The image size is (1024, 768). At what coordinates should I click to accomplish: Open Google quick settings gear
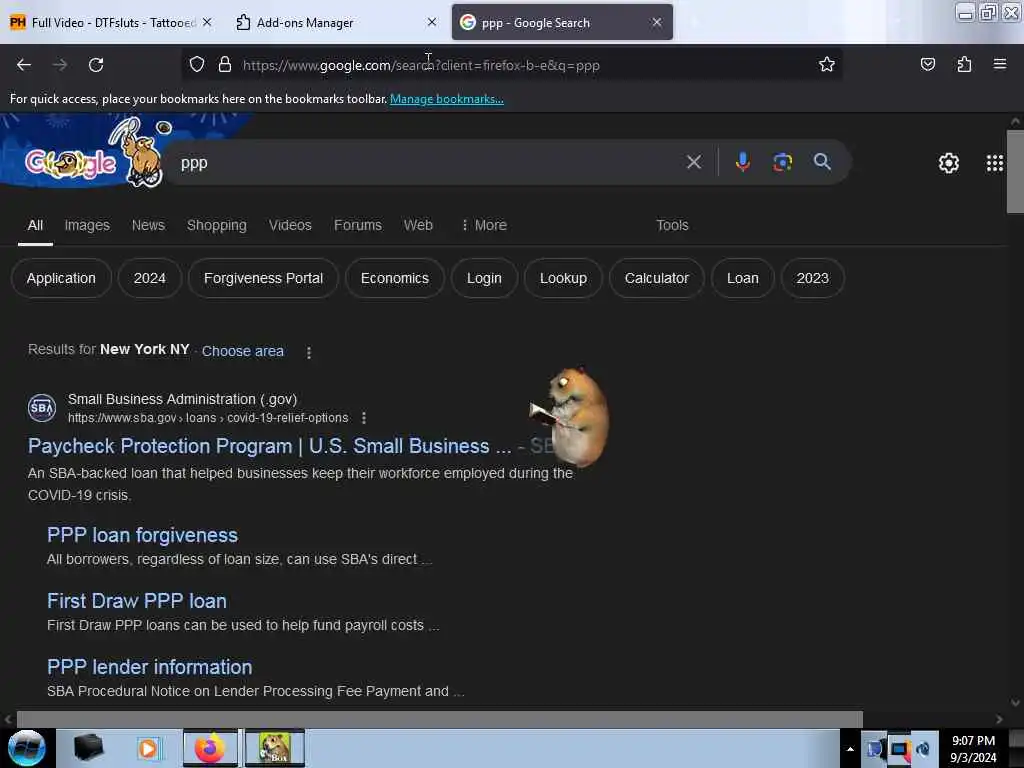click(x=948, y=163)
